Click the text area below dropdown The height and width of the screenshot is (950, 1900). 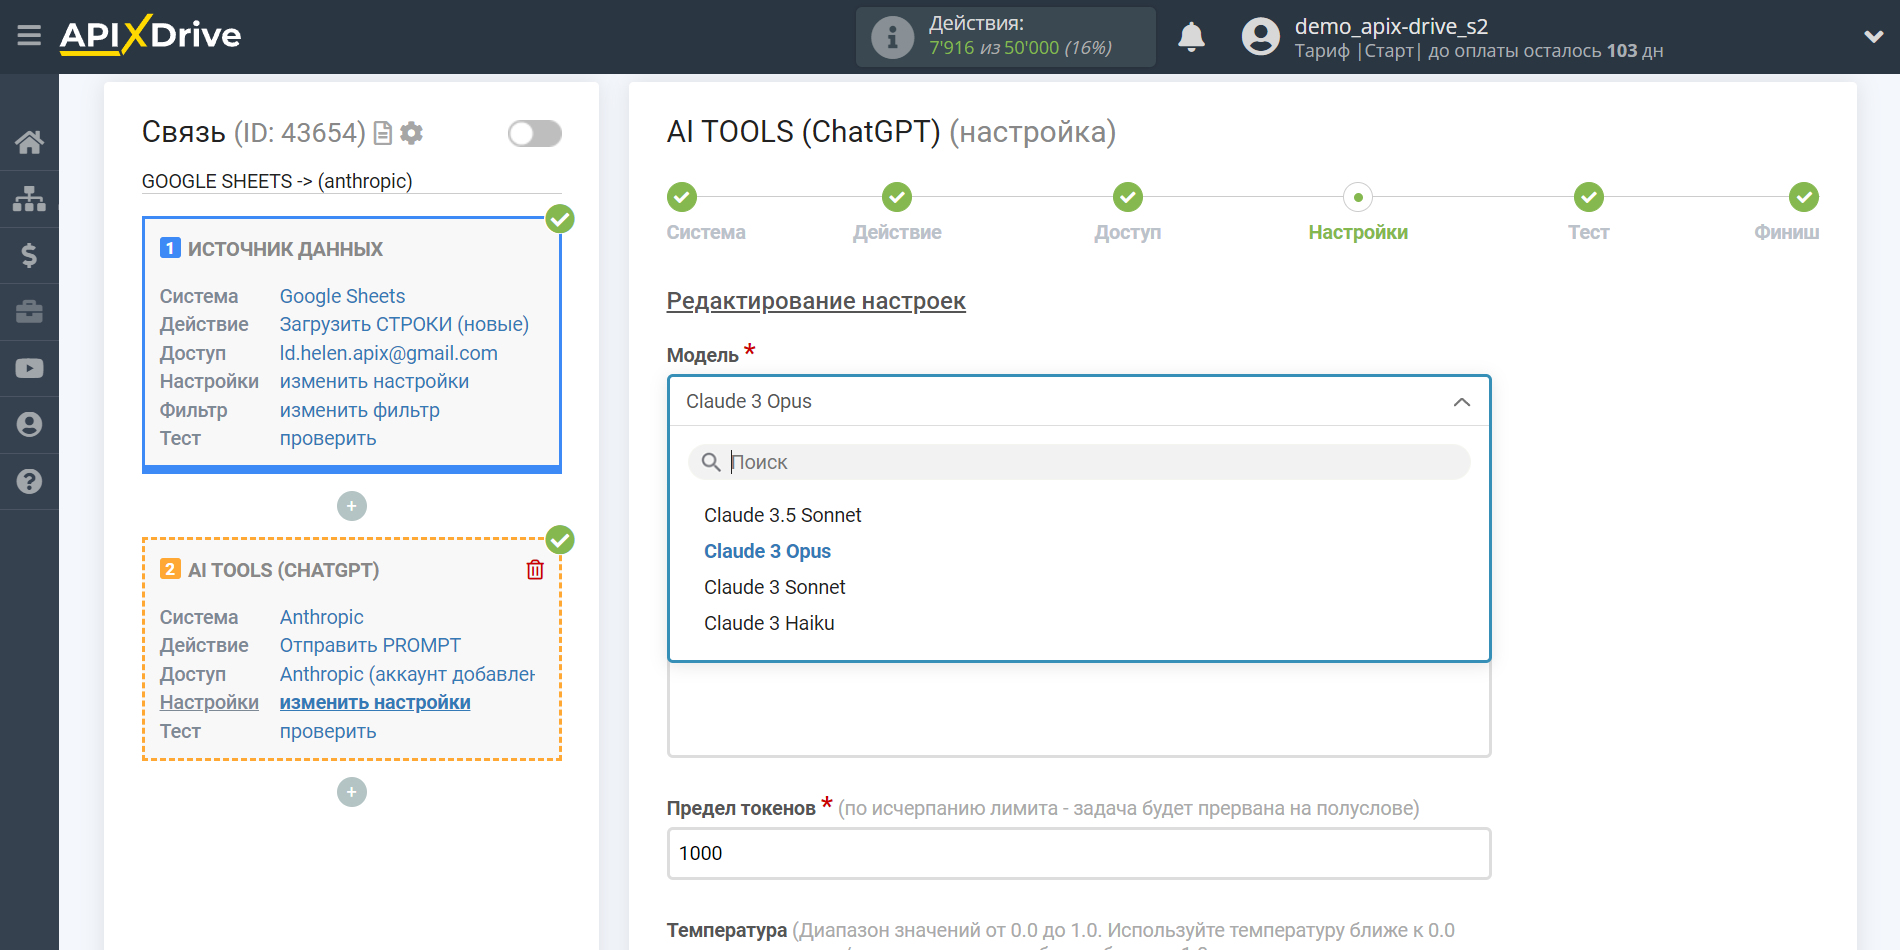[x=1079, y=710]
